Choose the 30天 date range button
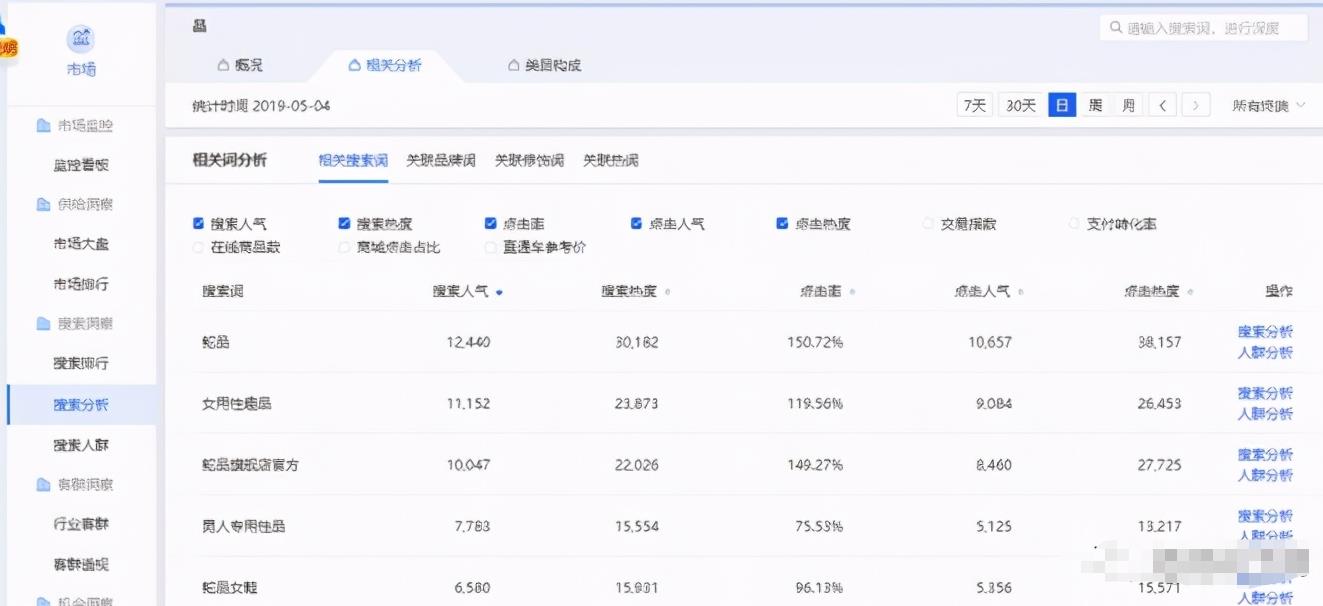This screenshot has width=1323, height=606. coord(1021,105)
